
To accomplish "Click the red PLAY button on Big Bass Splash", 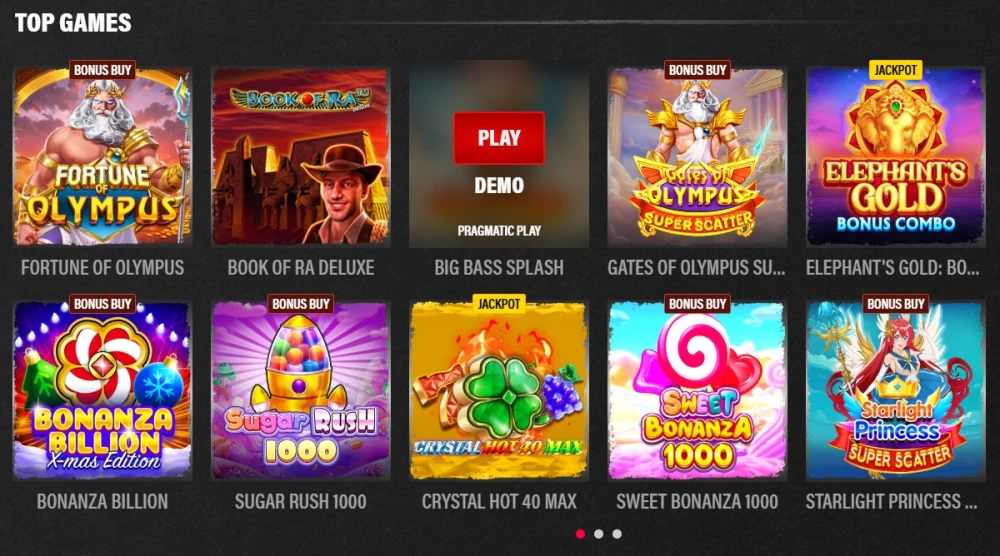I will tap(499, 138).
